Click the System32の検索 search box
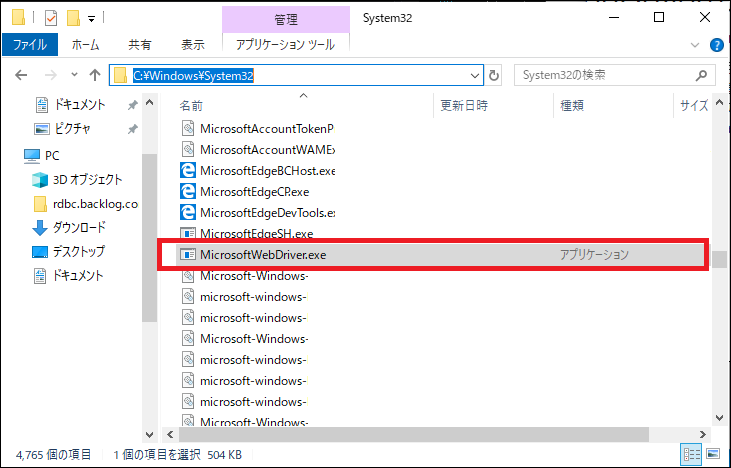This screenshot has width=731, height=468. (614, 76)
